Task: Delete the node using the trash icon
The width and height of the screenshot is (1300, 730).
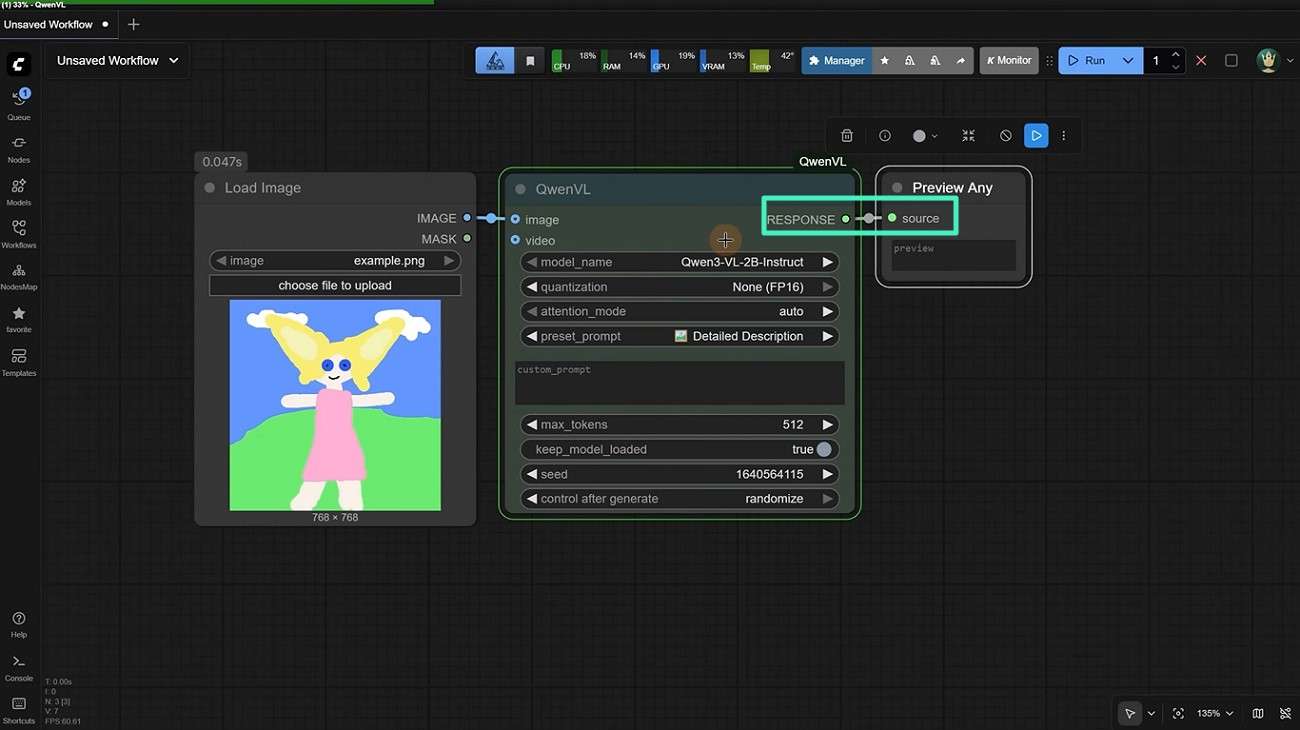Action: click(x=846, y=135)
